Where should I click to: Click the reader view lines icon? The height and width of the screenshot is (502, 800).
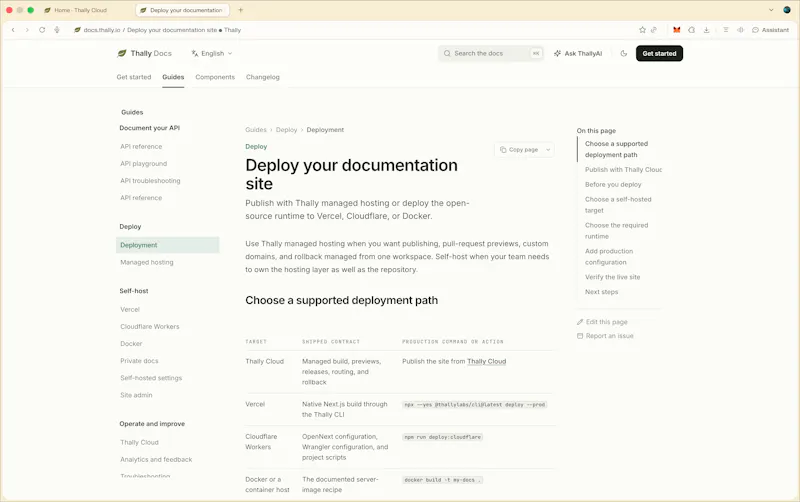click(726, 30)
